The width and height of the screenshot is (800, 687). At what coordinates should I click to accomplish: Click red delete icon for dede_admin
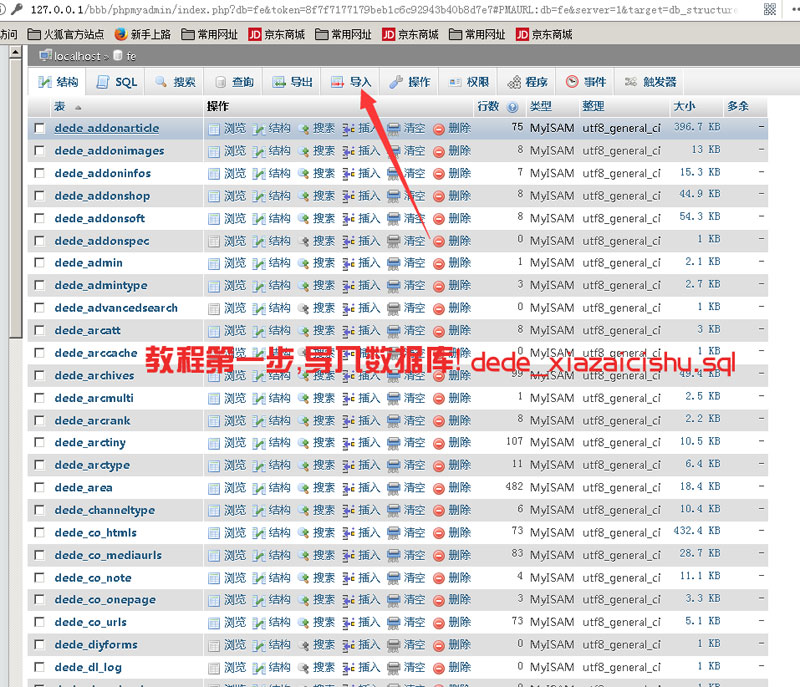[x=438, y=263]
